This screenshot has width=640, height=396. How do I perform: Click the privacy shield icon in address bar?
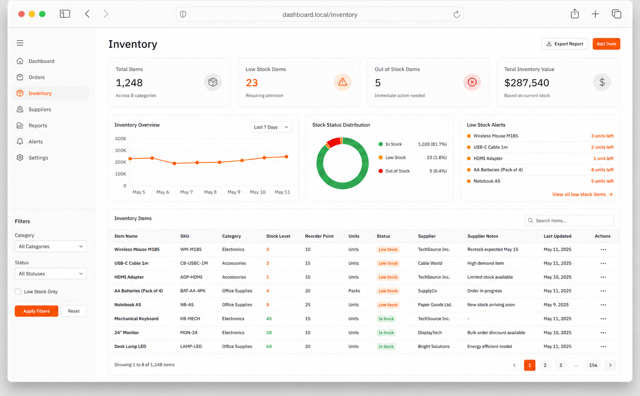tap(183, 14)
